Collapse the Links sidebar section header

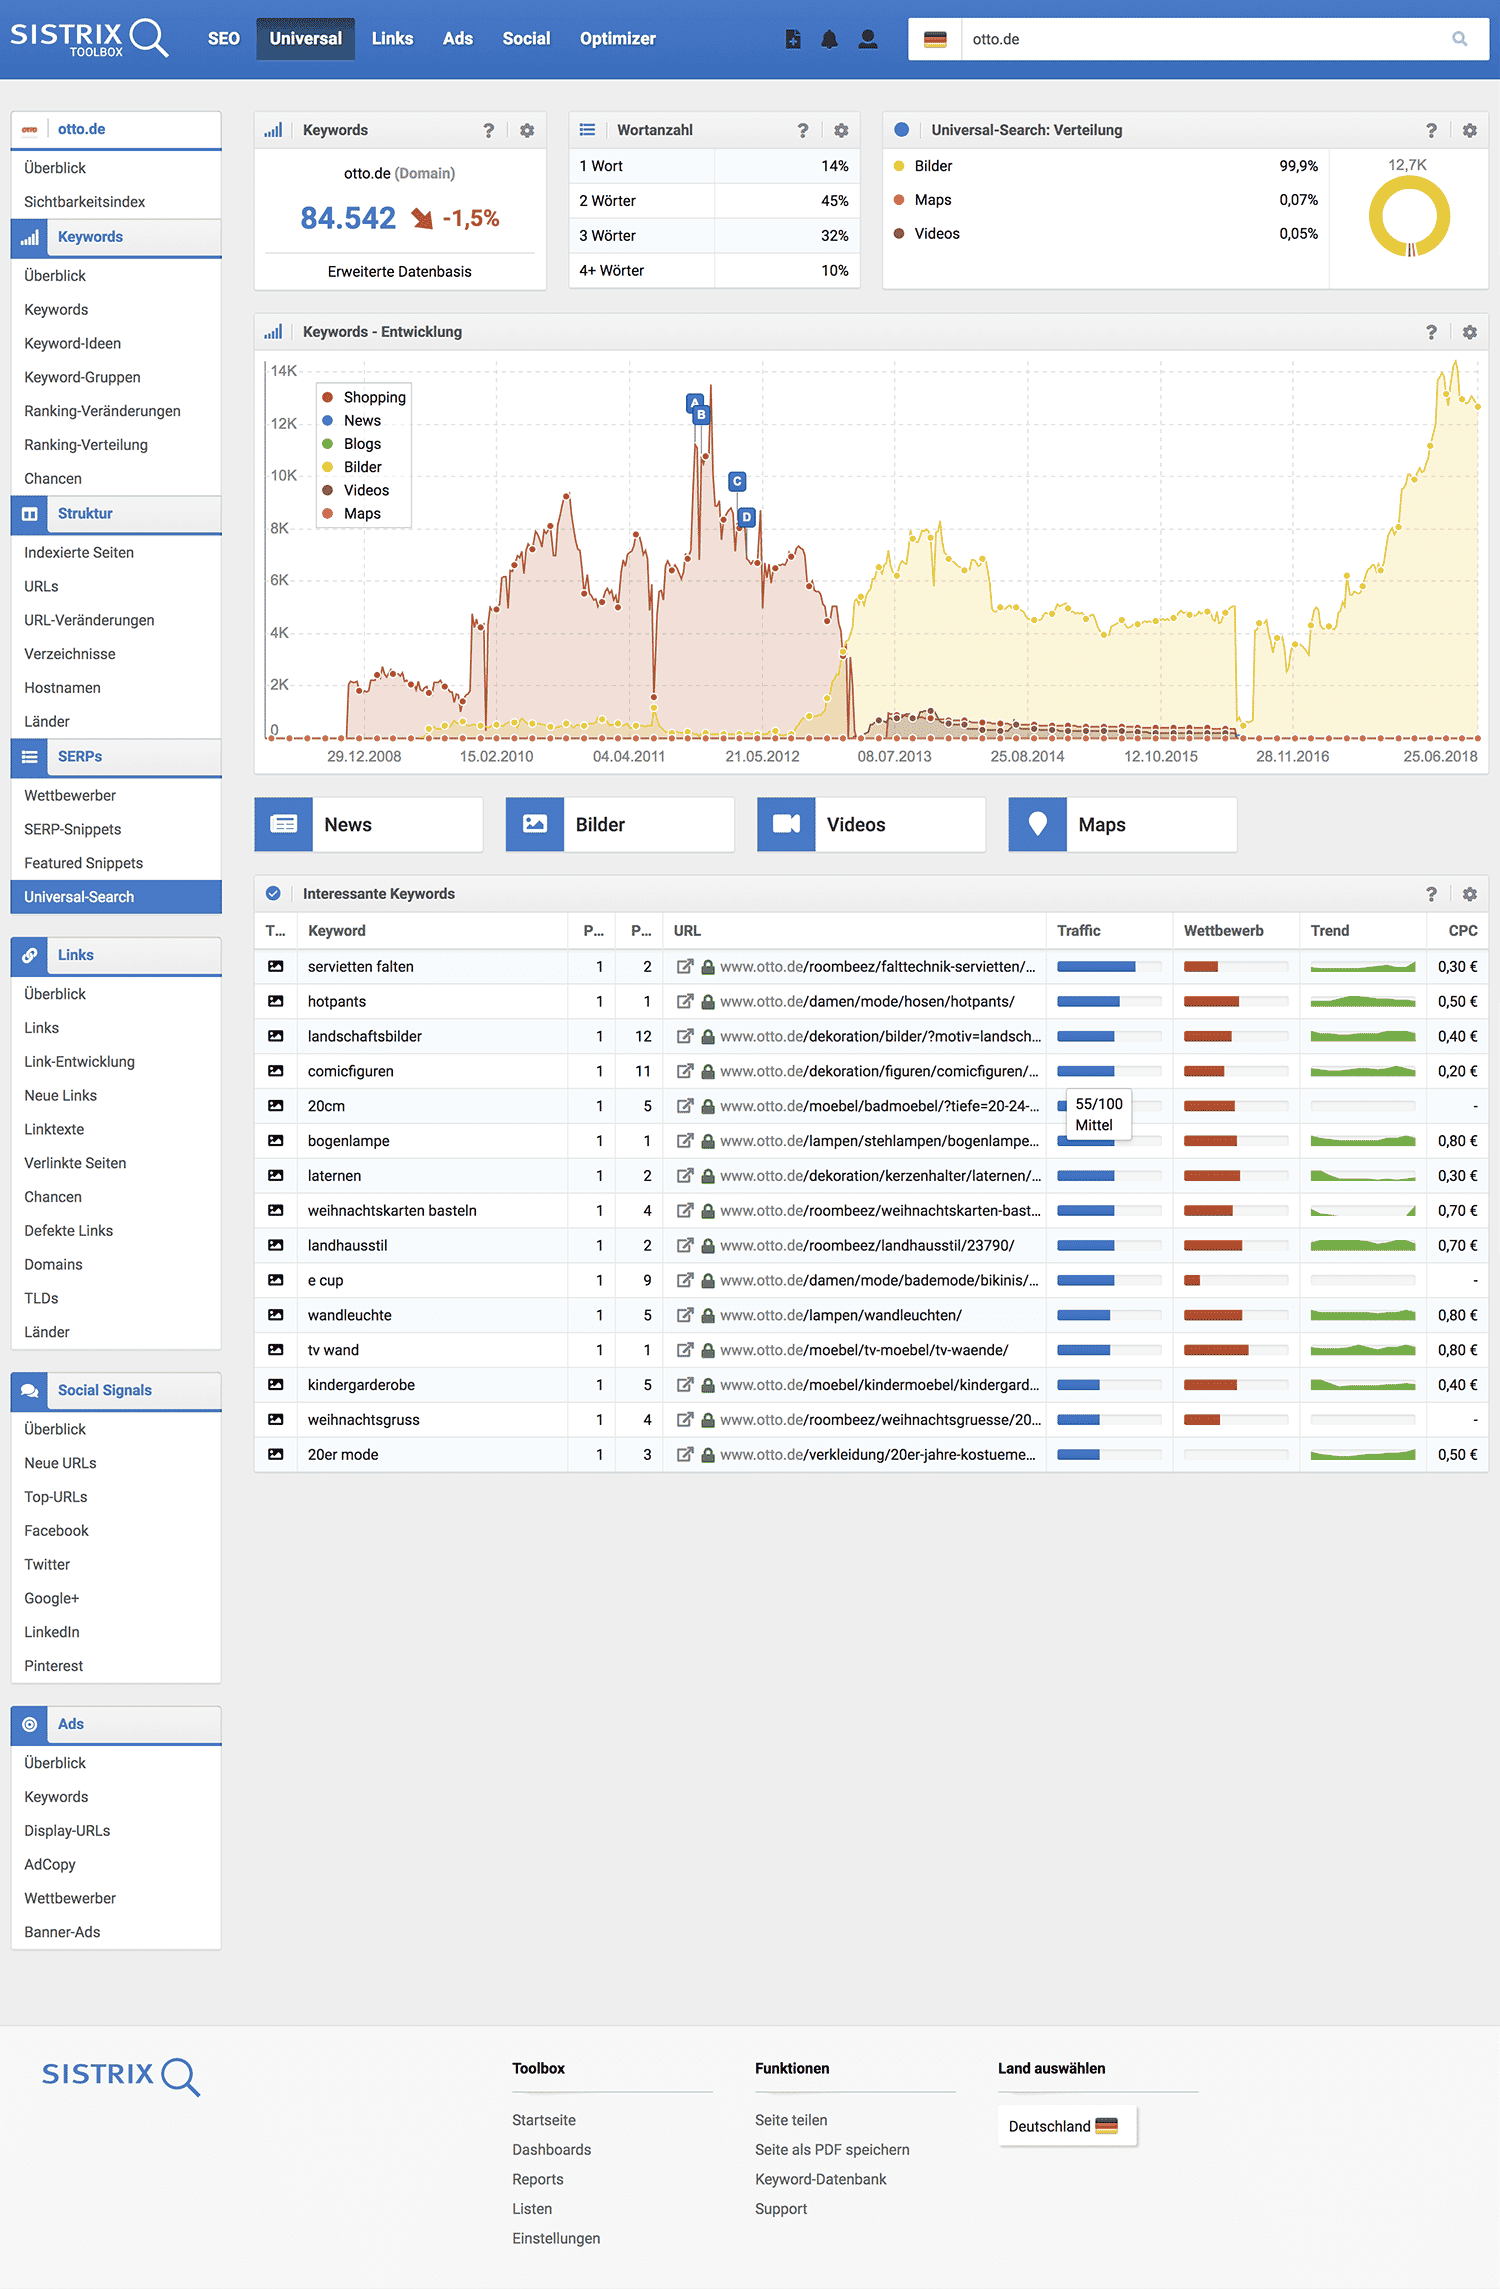click(116, 955)
